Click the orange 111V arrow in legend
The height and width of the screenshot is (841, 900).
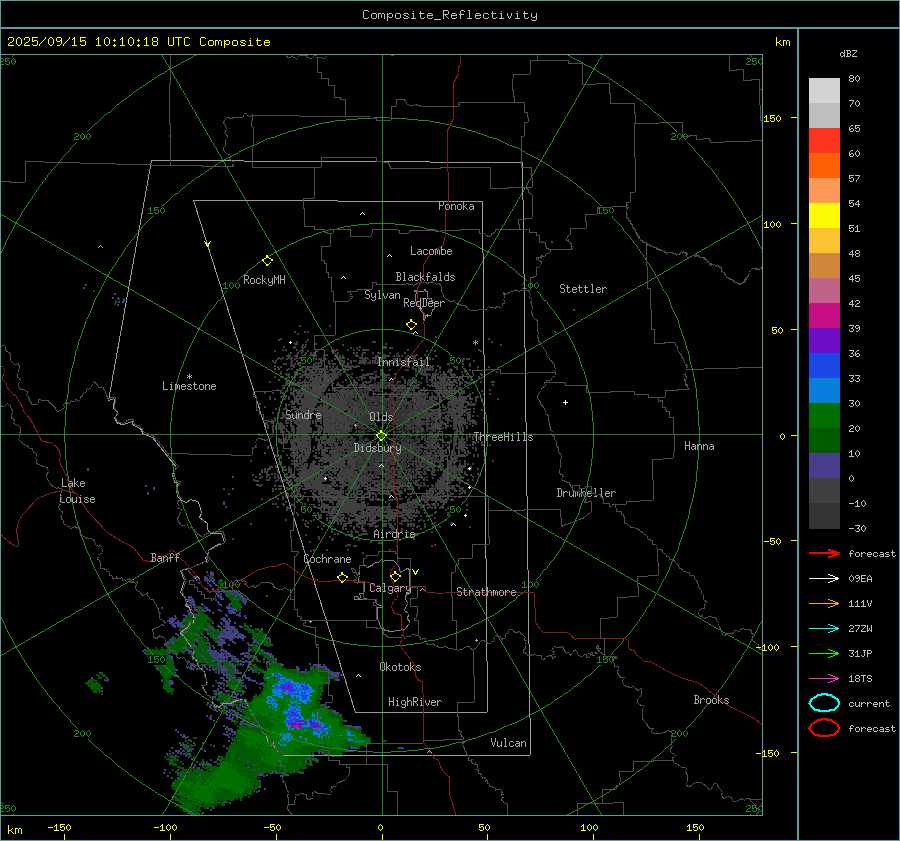(x=824, y=603)
